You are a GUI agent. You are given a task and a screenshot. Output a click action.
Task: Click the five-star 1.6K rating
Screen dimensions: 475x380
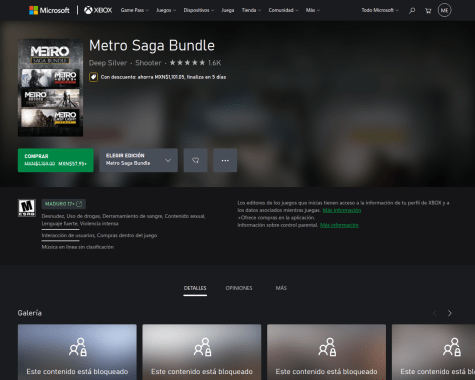click(195, 63)
